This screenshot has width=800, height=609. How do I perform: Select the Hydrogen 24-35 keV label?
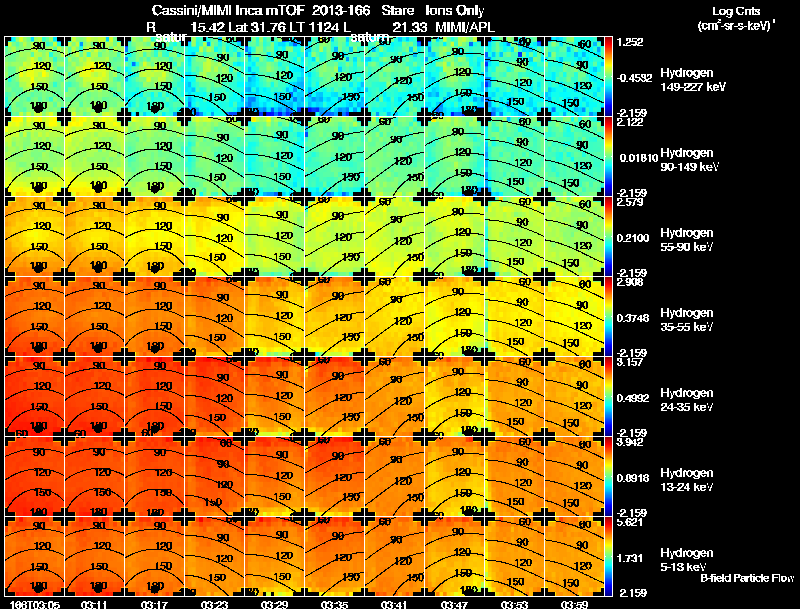tap(687, 400)
